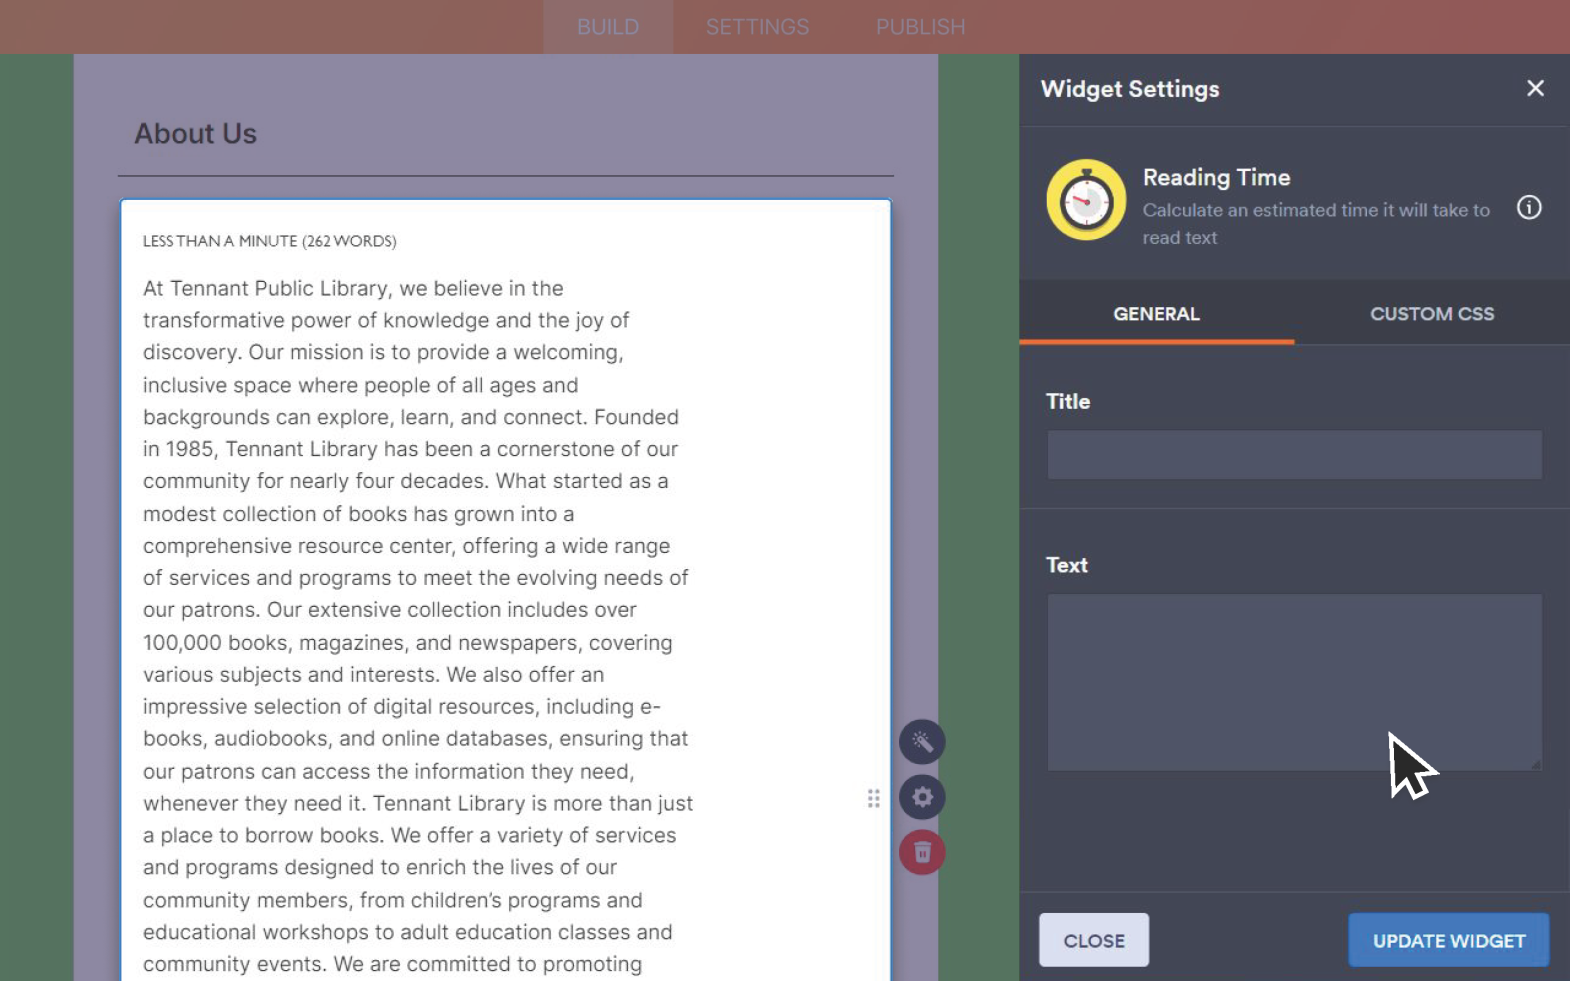The height and width of the screenshot is (981, 1570).
Task: Click the yellow stopwatch Reading Time icon
Action: (x=1085, y=200)
